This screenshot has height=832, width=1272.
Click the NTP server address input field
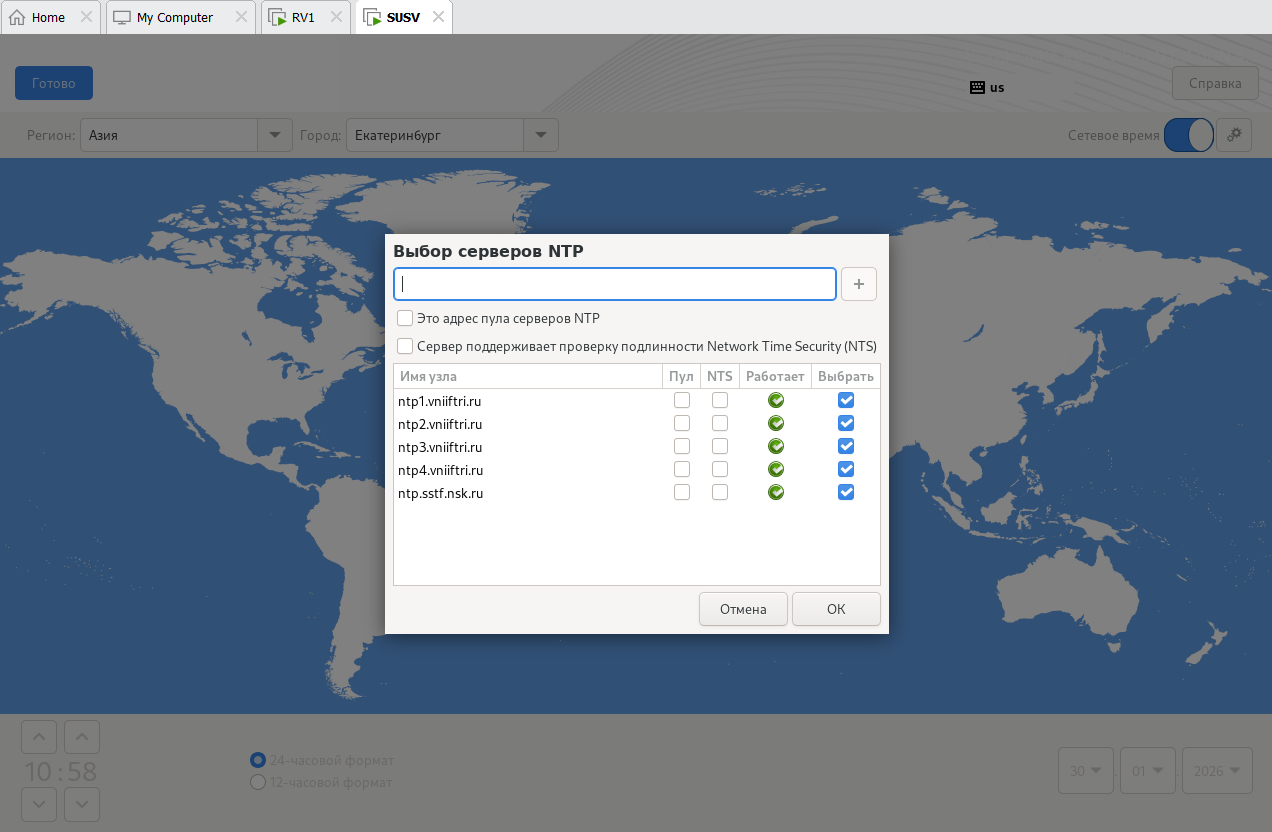click(615, 284)
